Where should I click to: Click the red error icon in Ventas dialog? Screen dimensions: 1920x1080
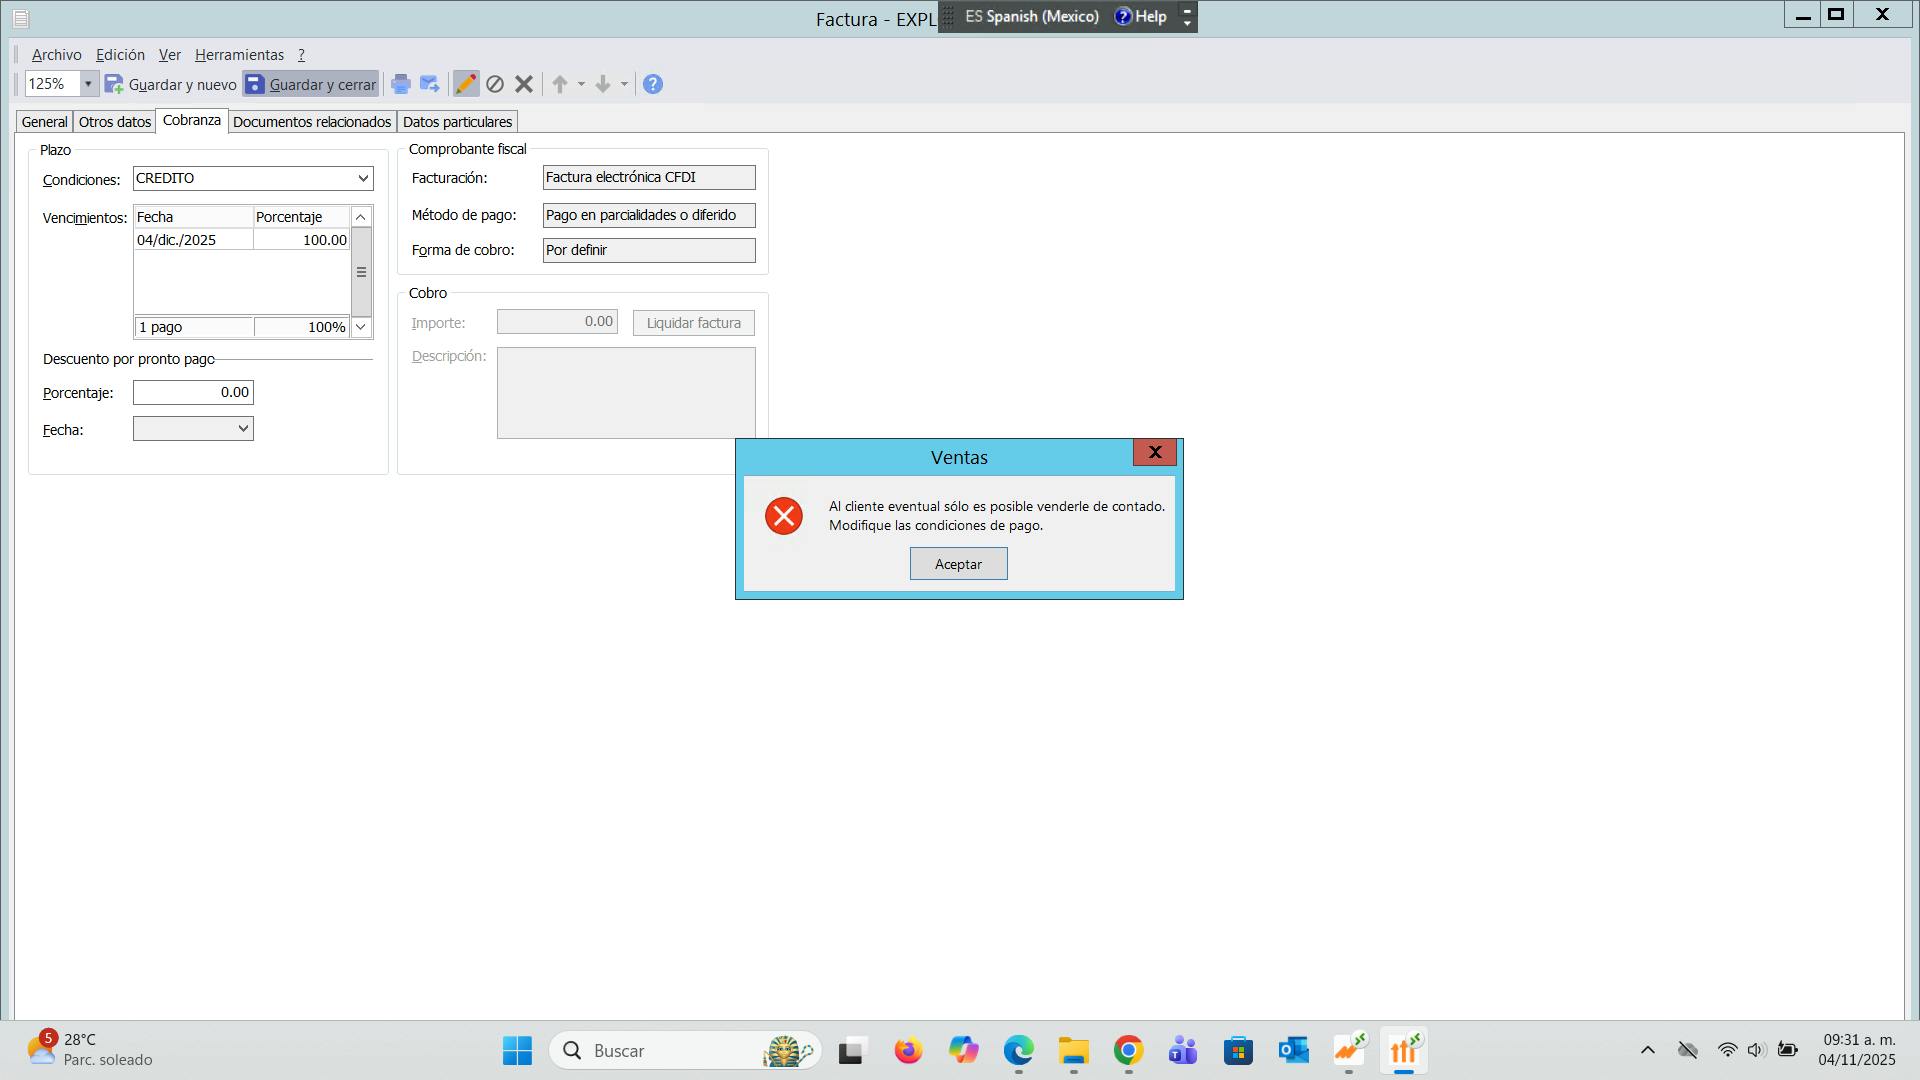(x=784, y=516)
